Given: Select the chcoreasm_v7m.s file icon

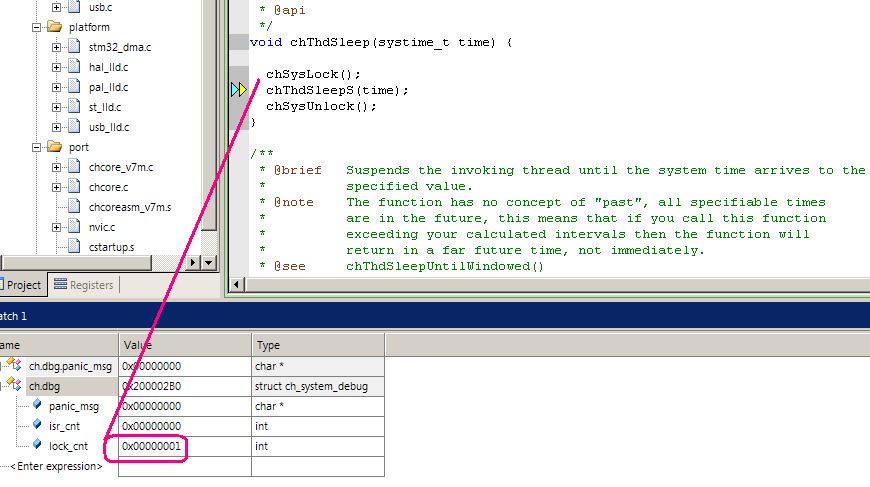Looking at the screenshot, I should [74, 206].
